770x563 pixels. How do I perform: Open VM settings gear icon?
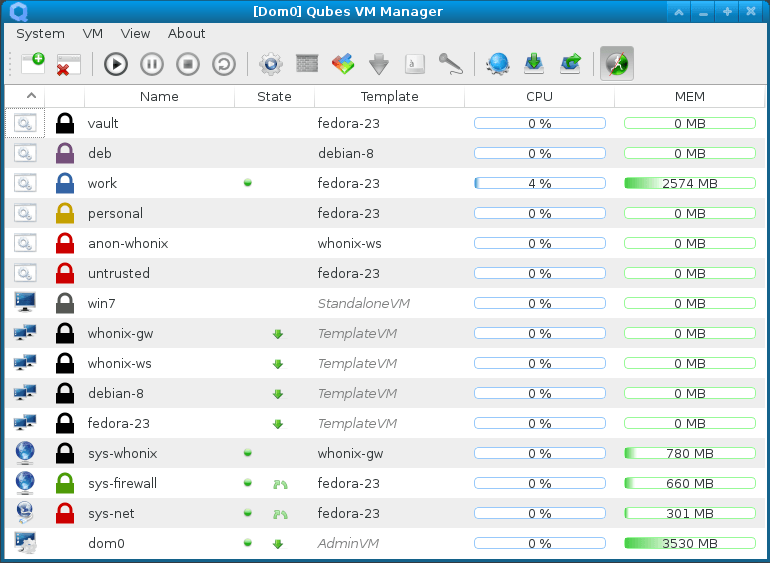271,64
